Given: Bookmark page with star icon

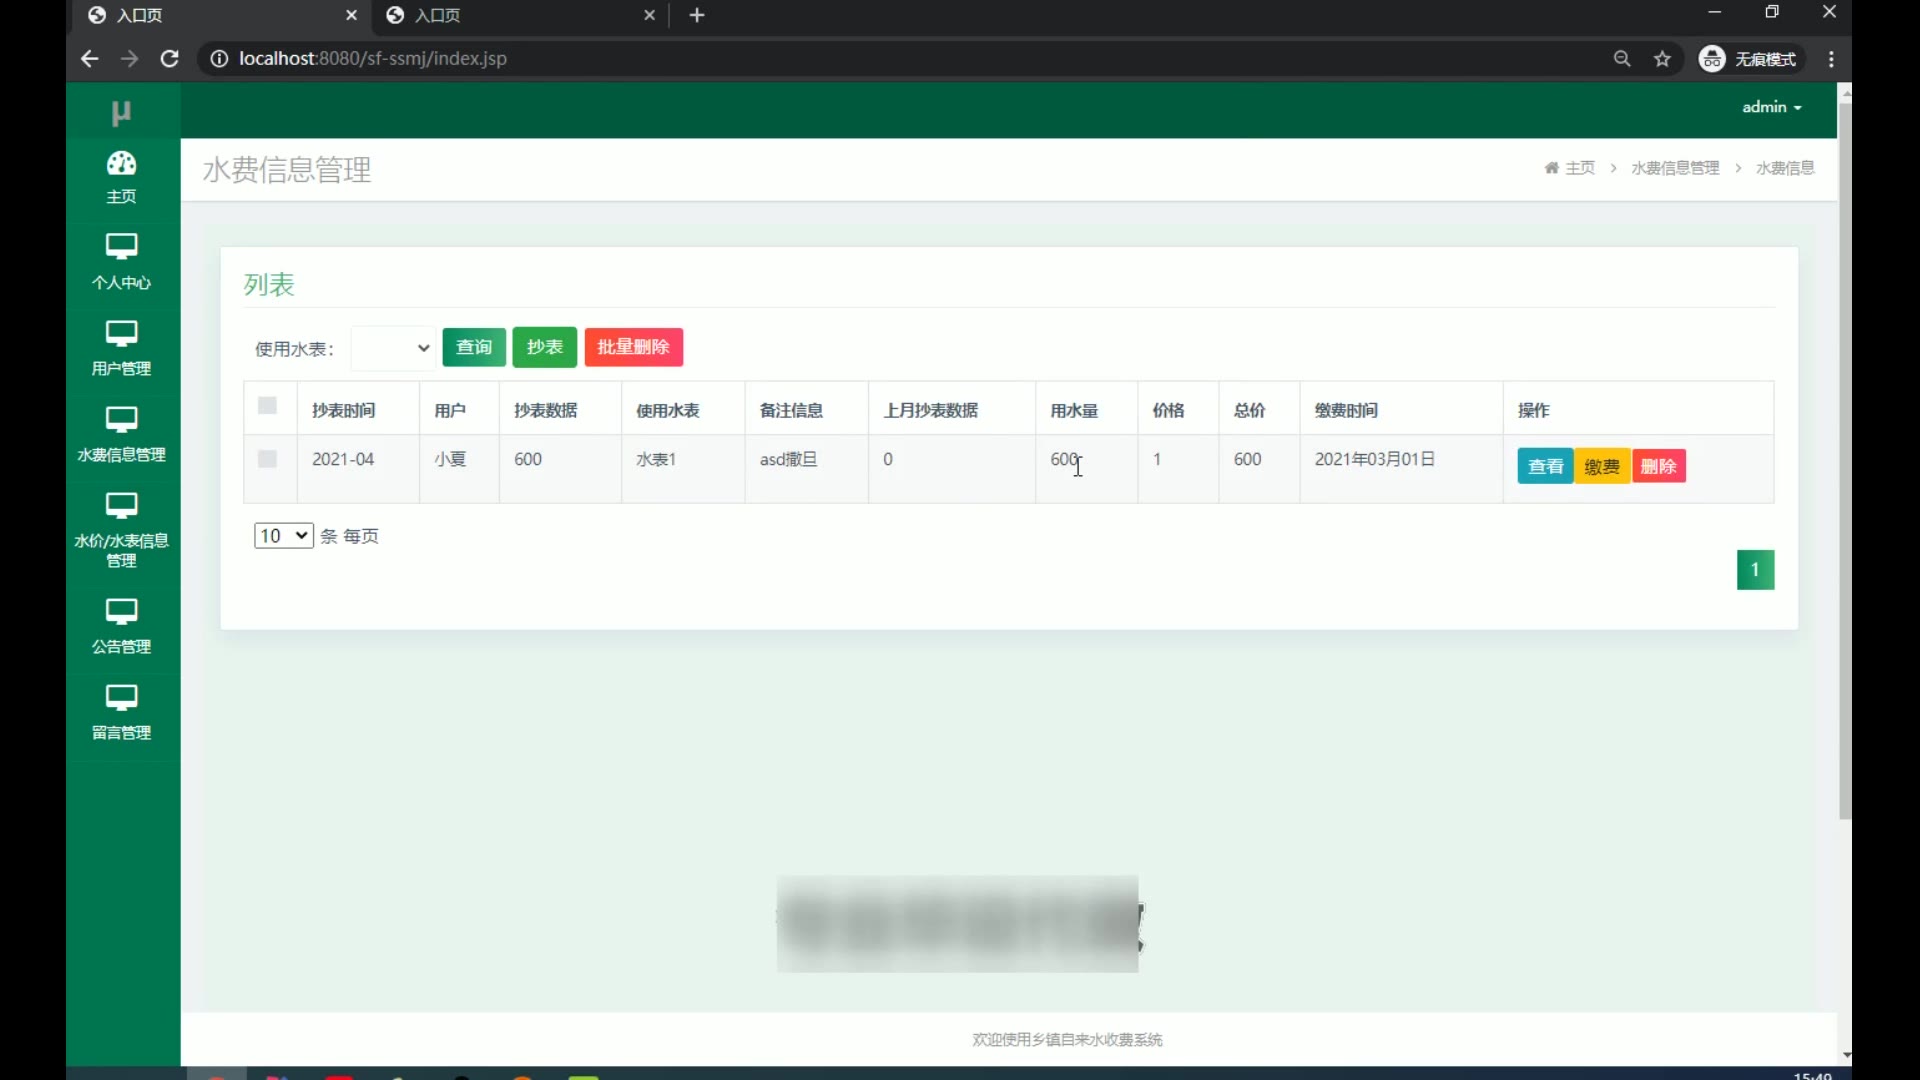Looking at the screenshot, I should click(x=1662, y=59).
